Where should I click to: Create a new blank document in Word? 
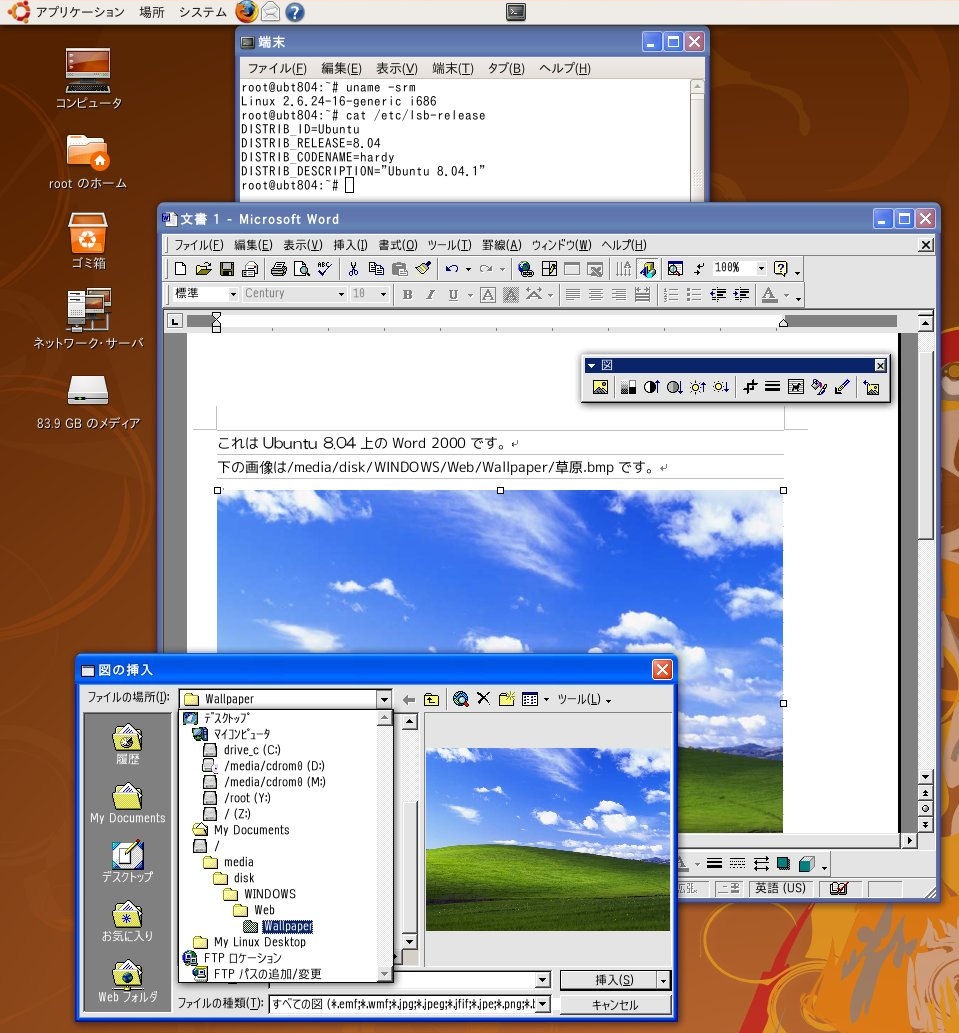coord(180,269)
